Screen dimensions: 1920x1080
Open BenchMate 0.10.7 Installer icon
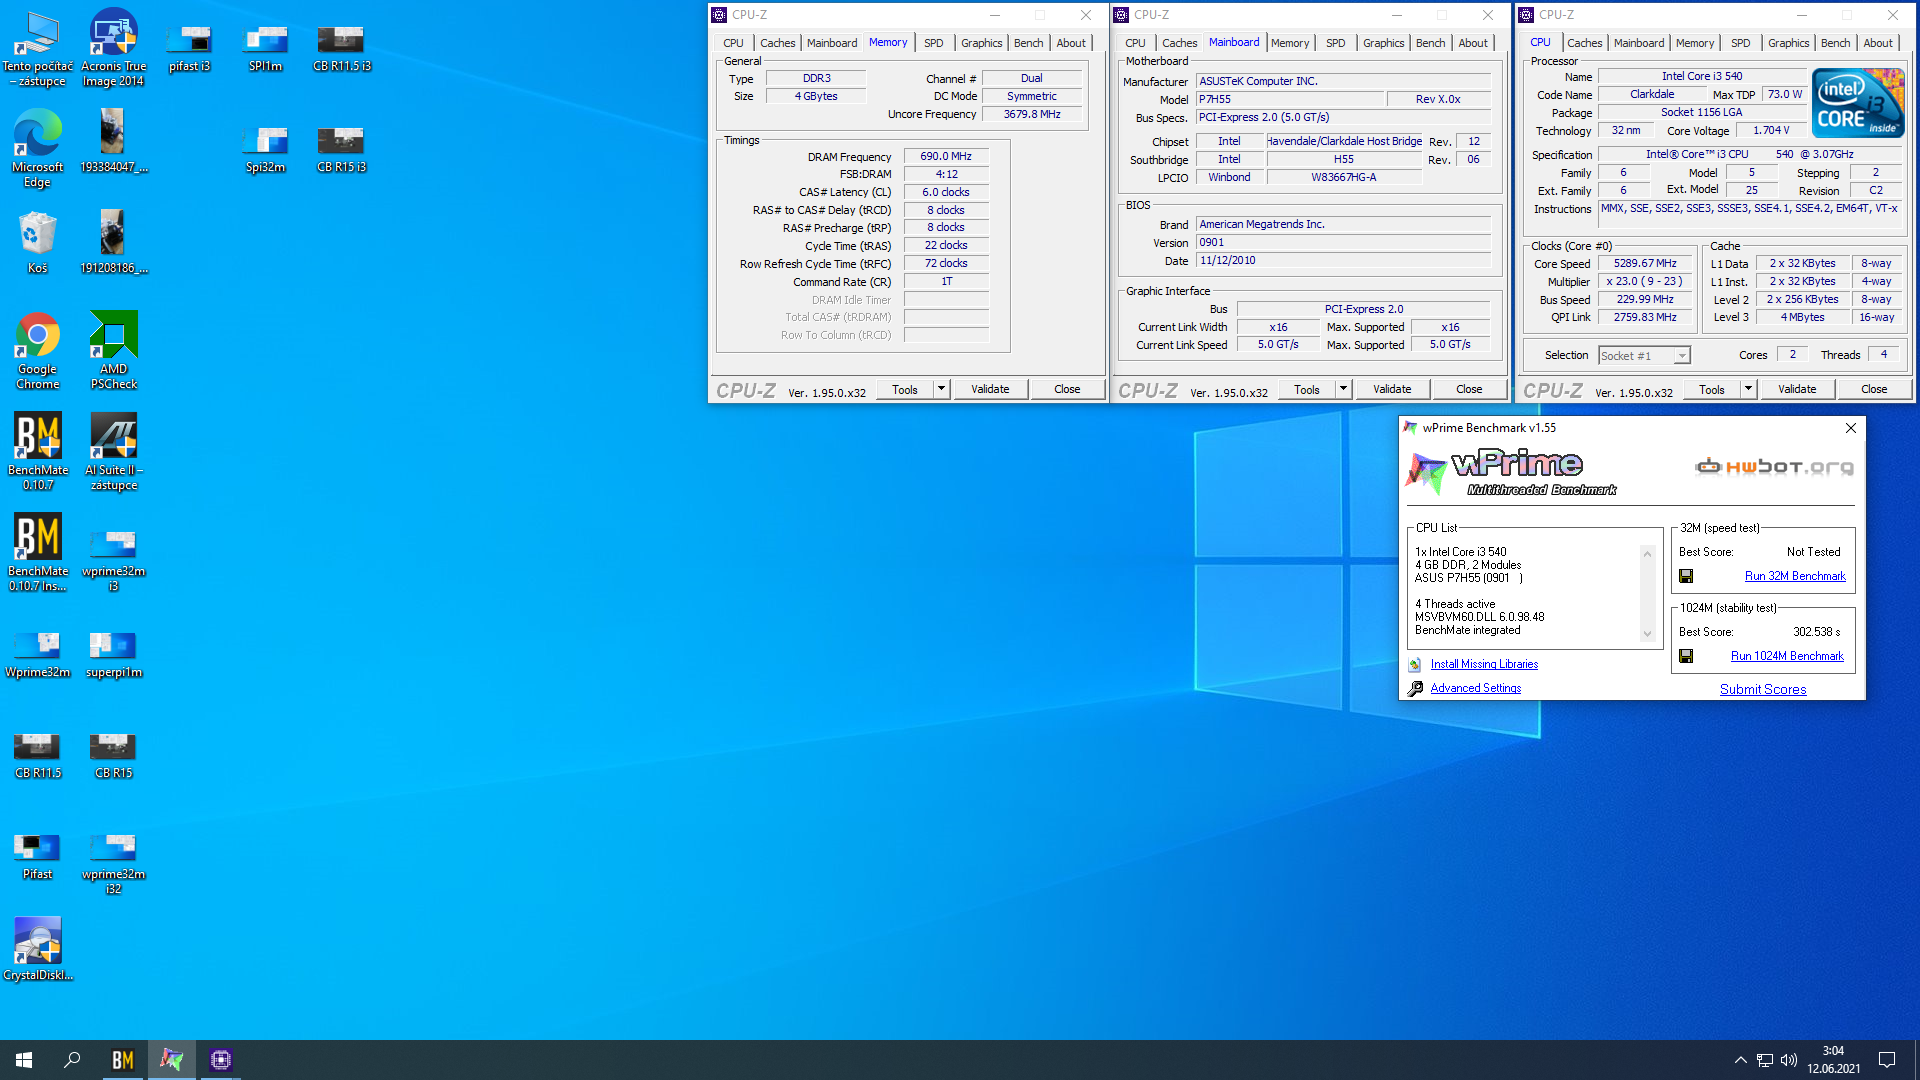(x=37, y=552)
